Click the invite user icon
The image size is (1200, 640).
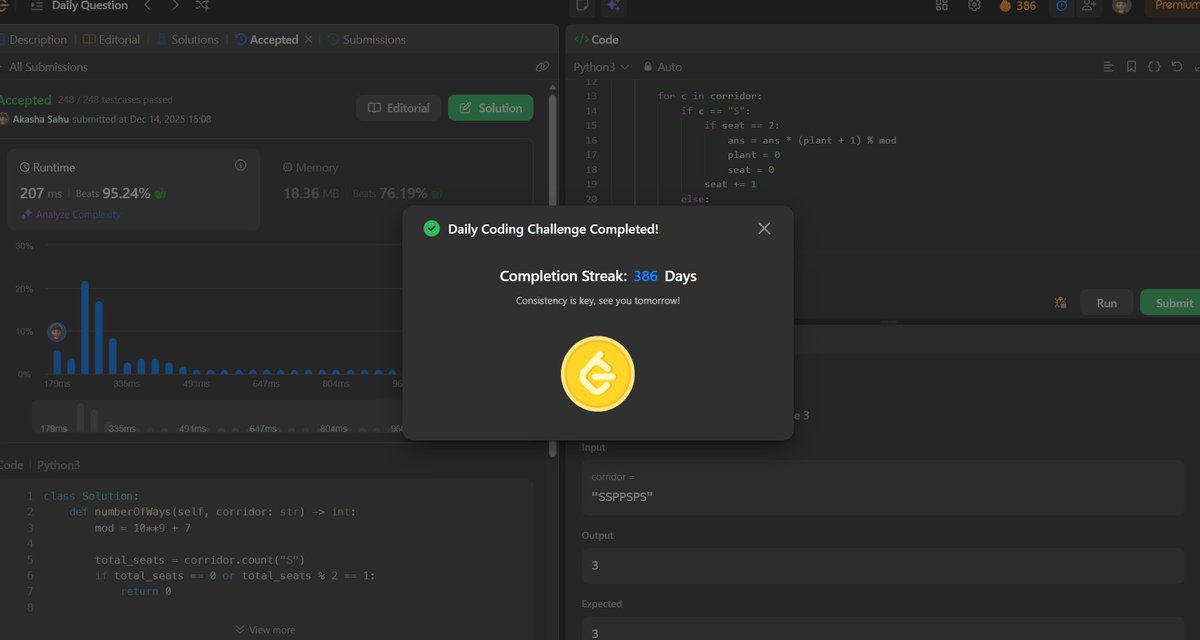[1089, 6]
